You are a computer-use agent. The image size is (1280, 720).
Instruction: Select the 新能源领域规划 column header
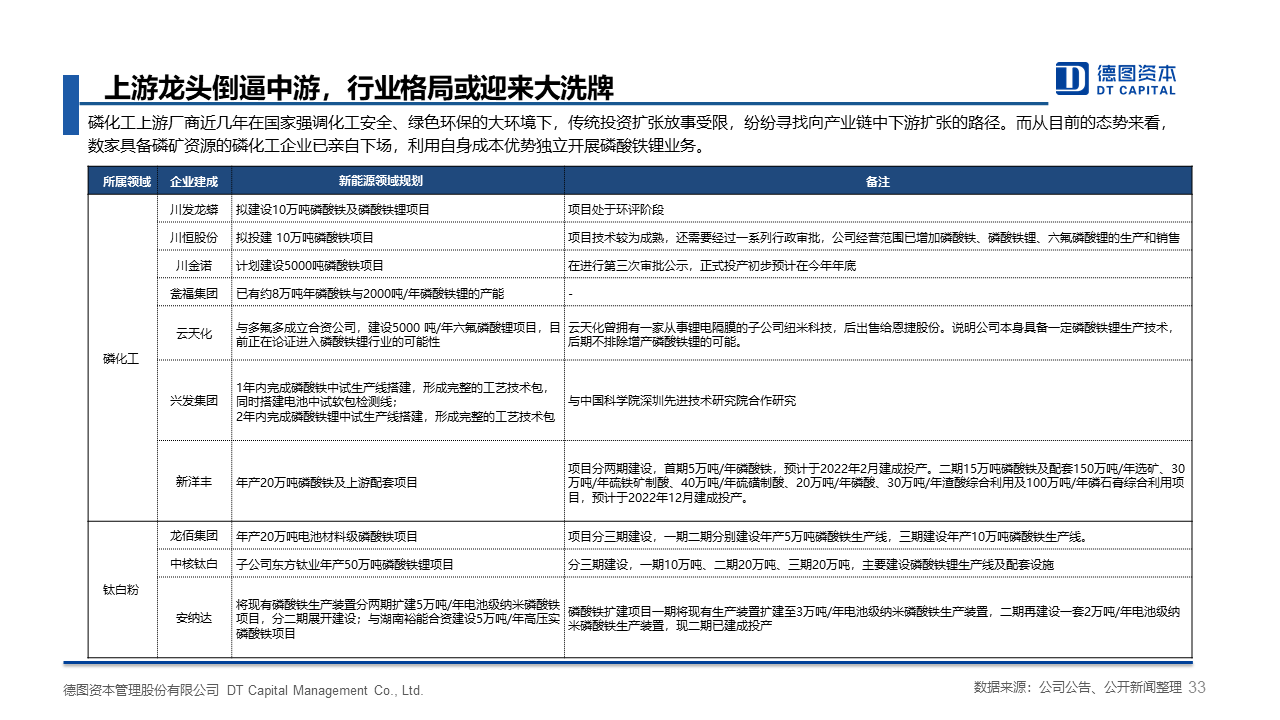coord(398,181)
